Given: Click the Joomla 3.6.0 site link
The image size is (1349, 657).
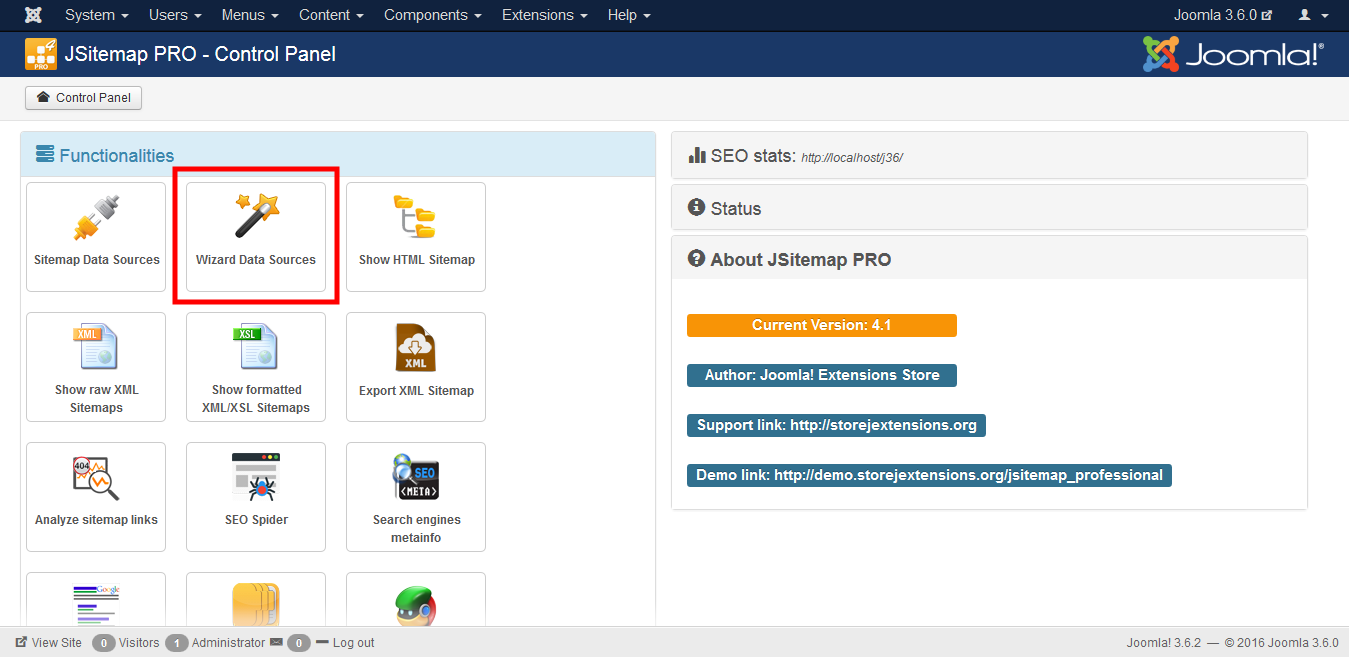Looking at the screenshot, I should click(x=1223, y=15).
